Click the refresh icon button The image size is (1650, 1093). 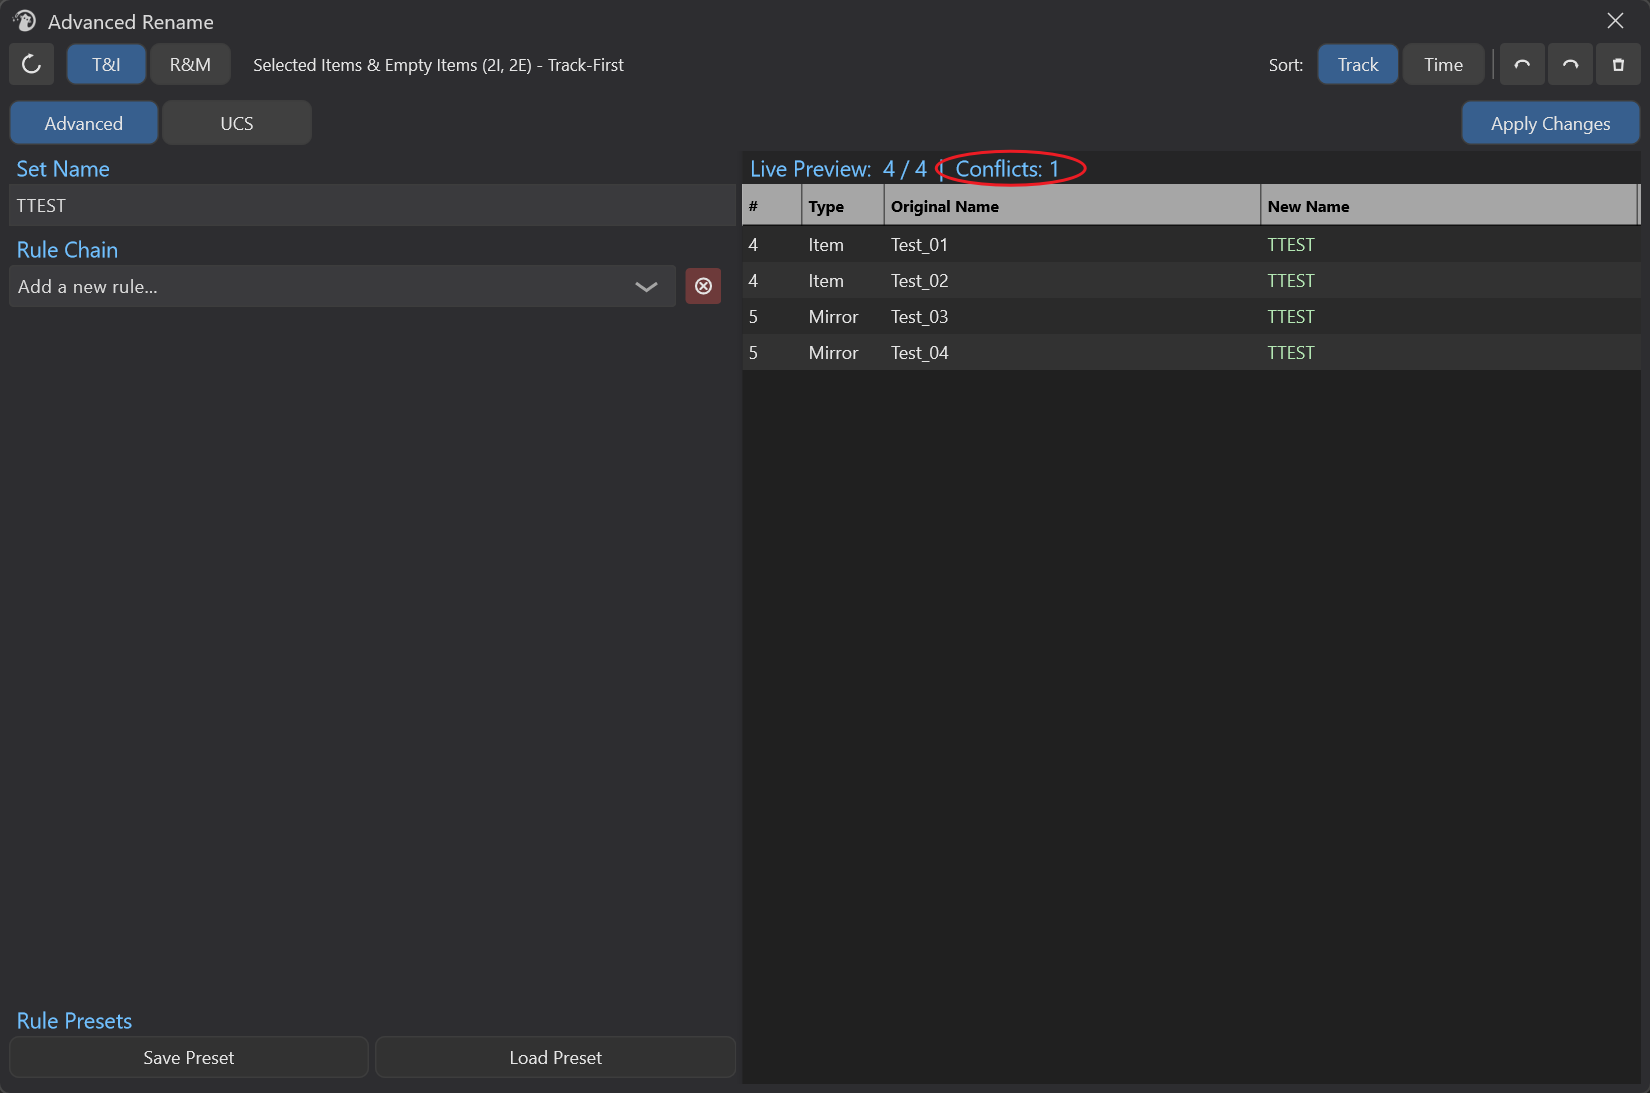[x=31, y=65]
